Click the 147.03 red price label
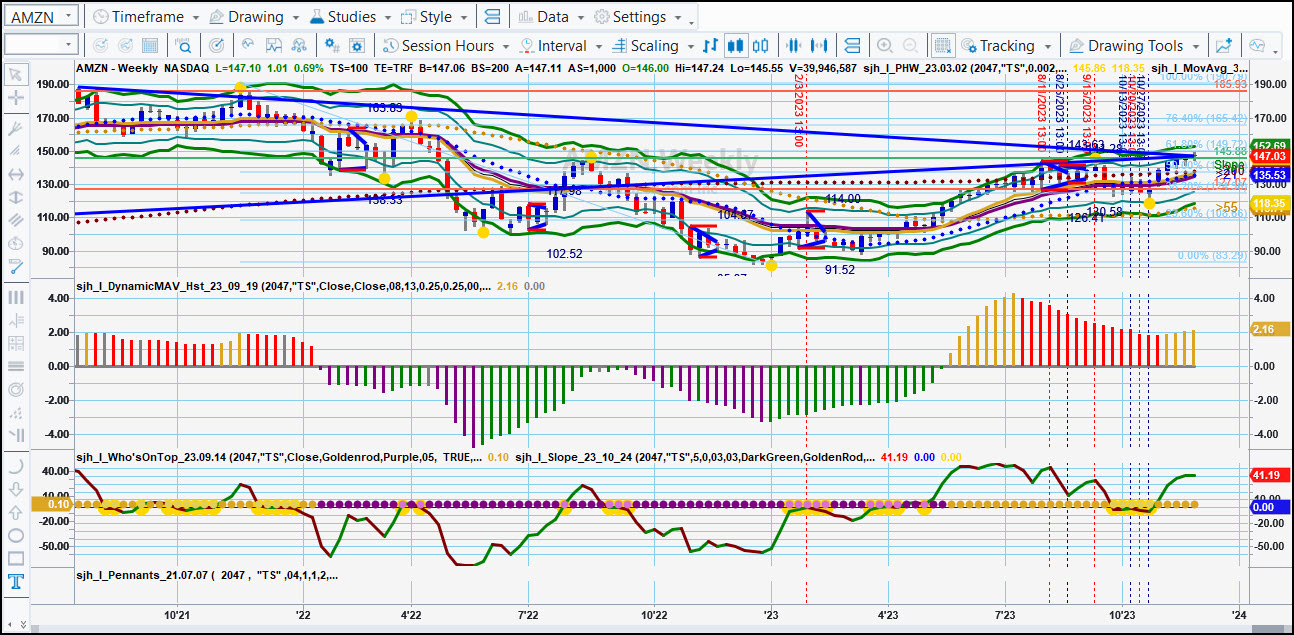Viewport: 1294px width, 635px height. pyautogui.click(x=1269, y=157)
